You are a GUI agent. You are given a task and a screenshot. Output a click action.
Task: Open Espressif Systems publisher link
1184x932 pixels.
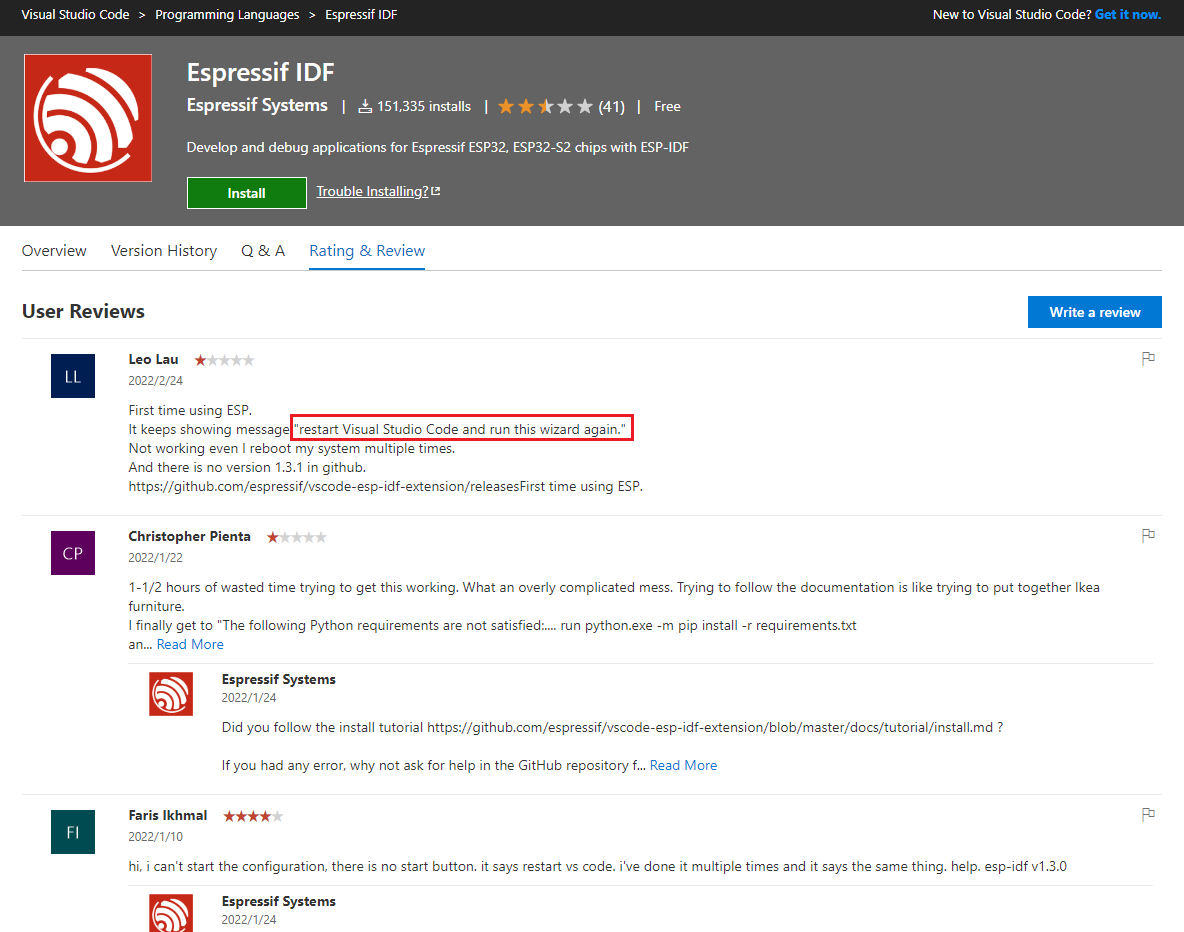pos(257,105)
